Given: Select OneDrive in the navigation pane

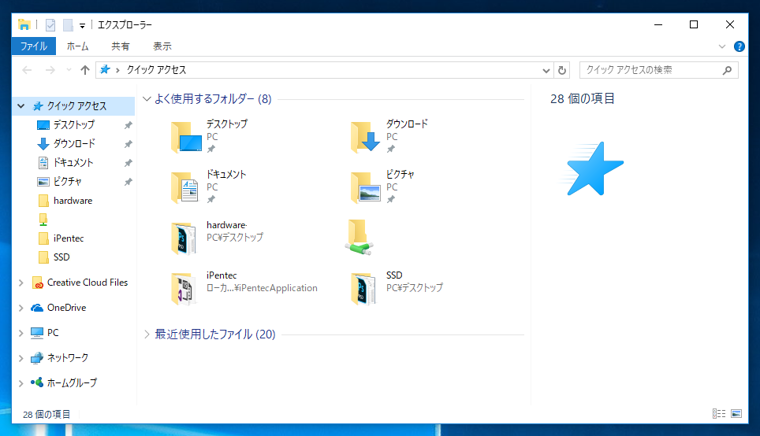Looking at the screenshot, I should pyautogui.click(x=66, y=308).
